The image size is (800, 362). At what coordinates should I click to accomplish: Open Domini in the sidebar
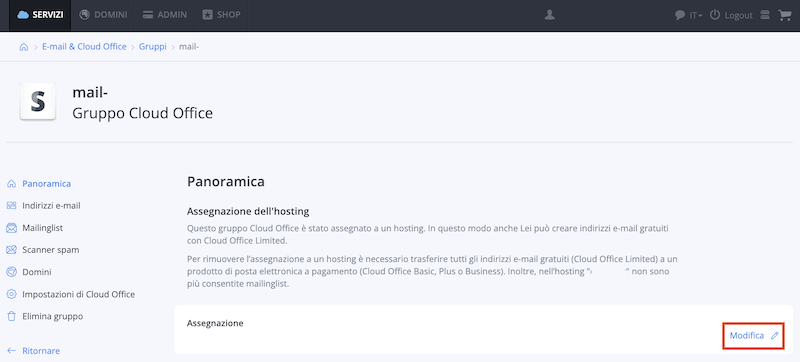coord(37,272)
